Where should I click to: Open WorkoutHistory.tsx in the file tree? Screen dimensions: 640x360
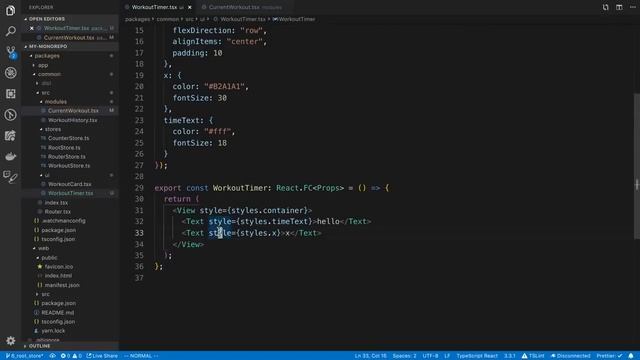[x=73, y=120]
